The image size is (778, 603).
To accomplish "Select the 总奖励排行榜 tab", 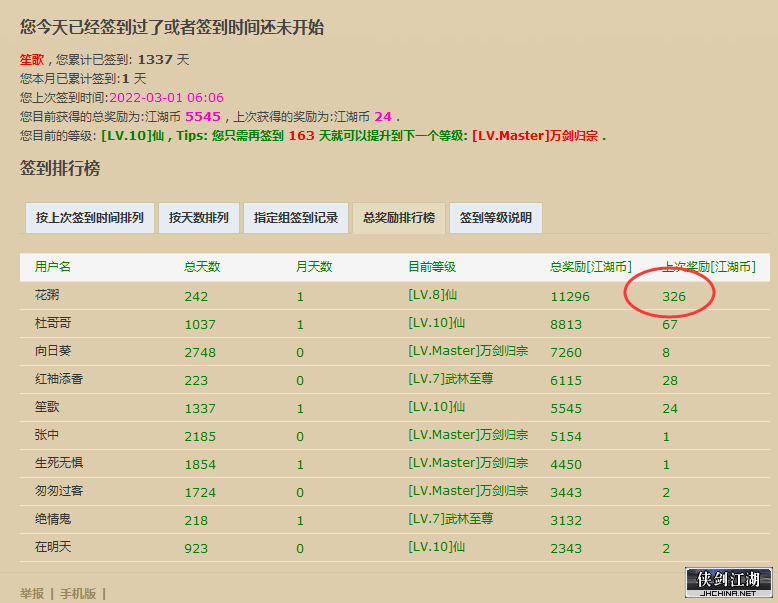I will pos(399,218).
